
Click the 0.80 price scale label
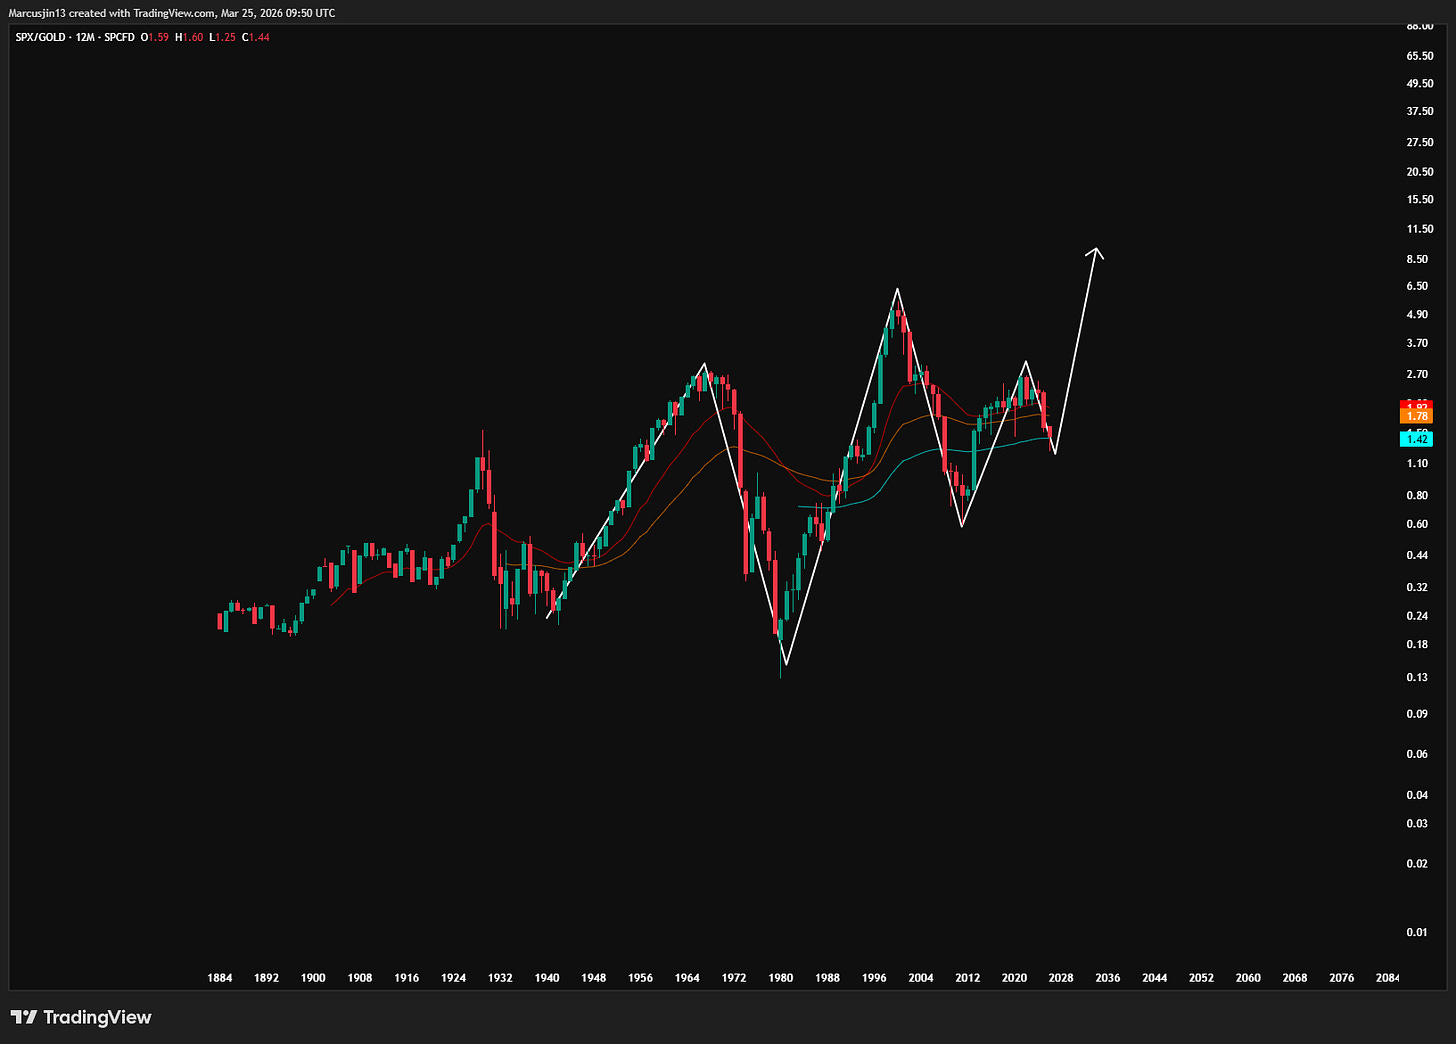(x=1417, y=496)
